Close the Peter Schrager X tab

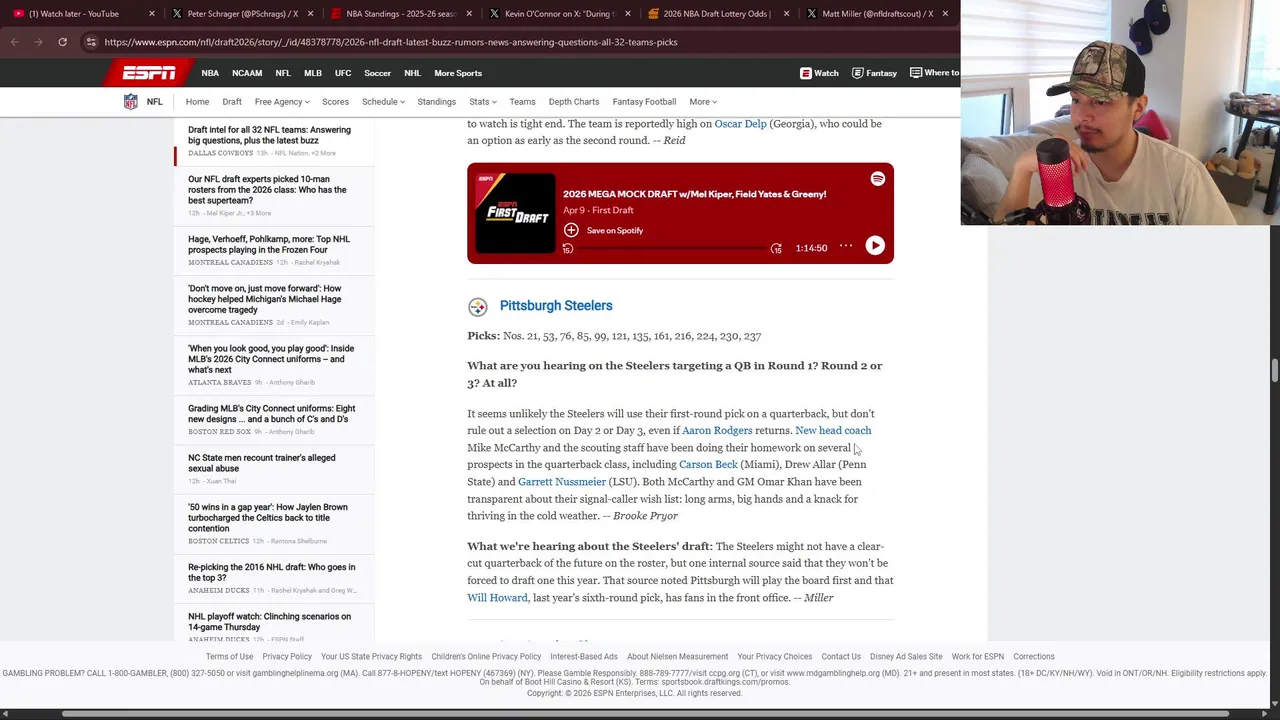pyautogui.click(x=310, y=14)
